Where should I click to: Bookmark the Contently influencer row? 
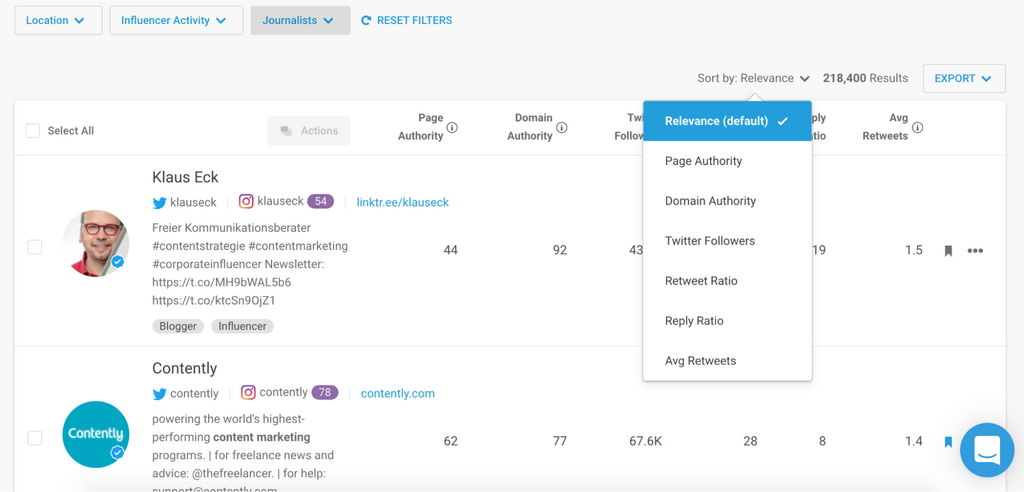(x=948, y=441)
